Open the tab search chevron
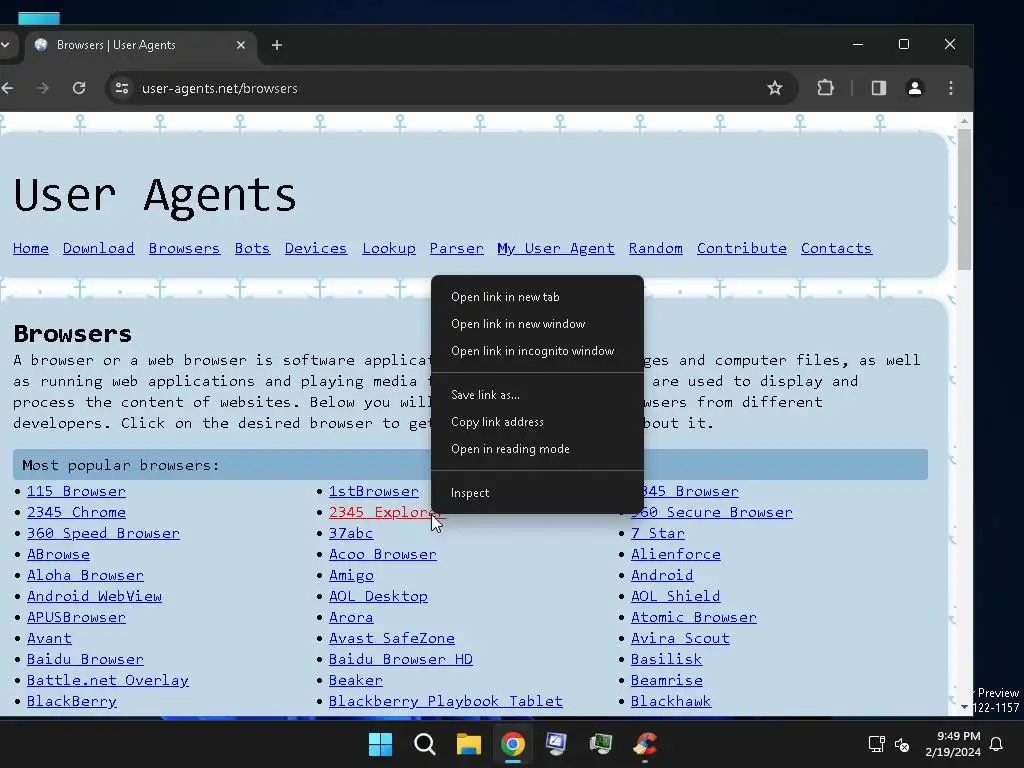 click(x=5, y=45)
